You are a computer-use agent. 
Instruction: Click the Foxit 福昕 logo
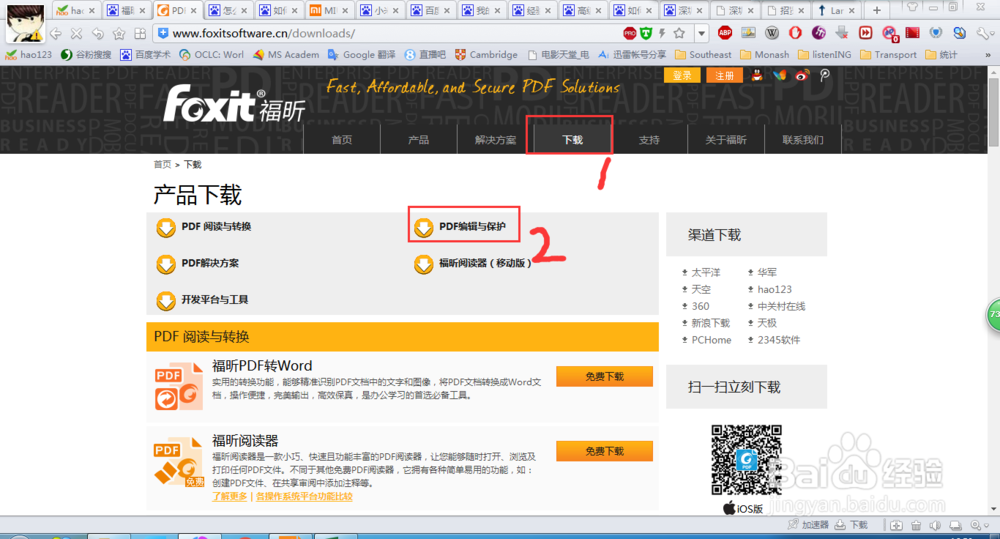(x=234, y=104)
